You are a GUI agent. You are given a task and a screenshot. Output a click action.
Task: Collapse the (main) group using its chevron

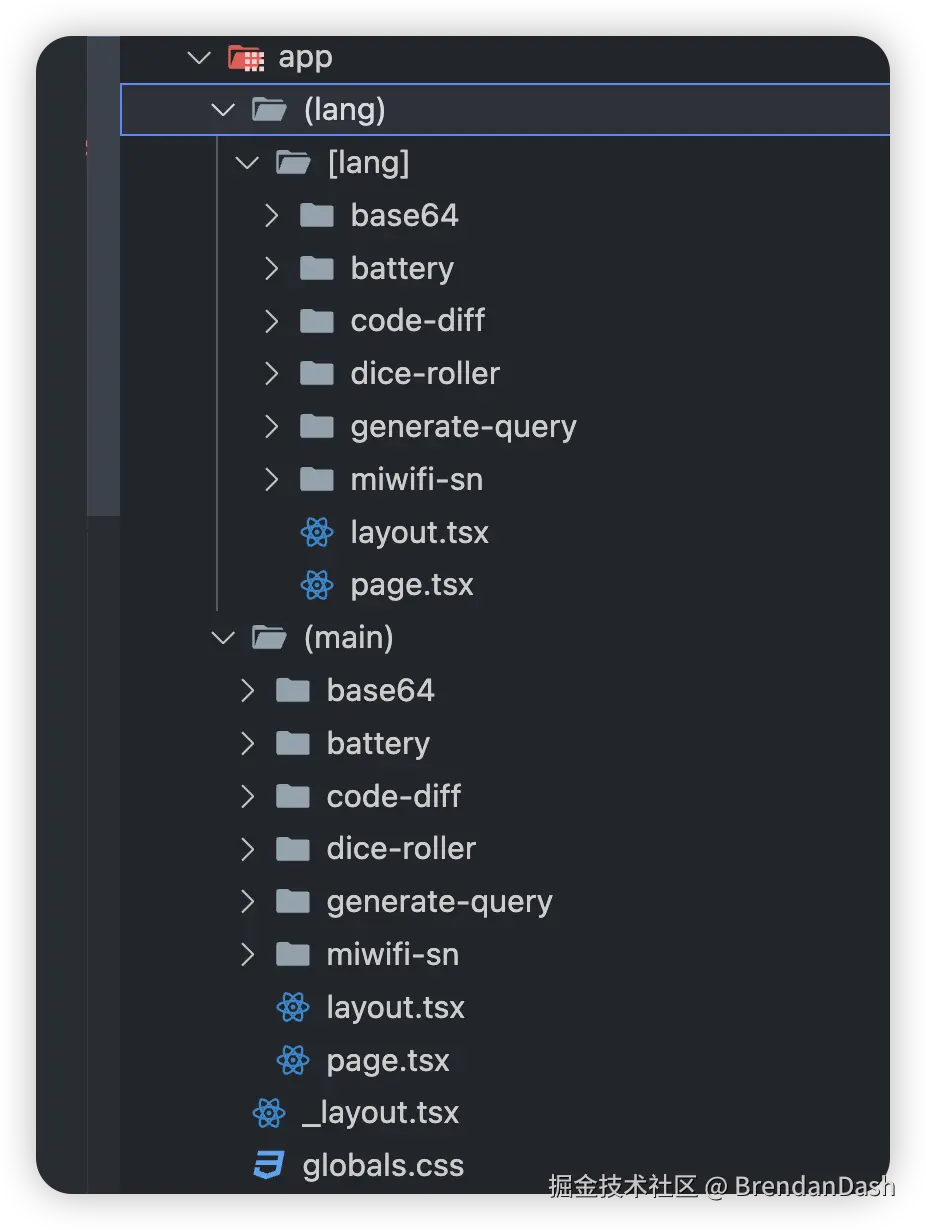point(224,638)
